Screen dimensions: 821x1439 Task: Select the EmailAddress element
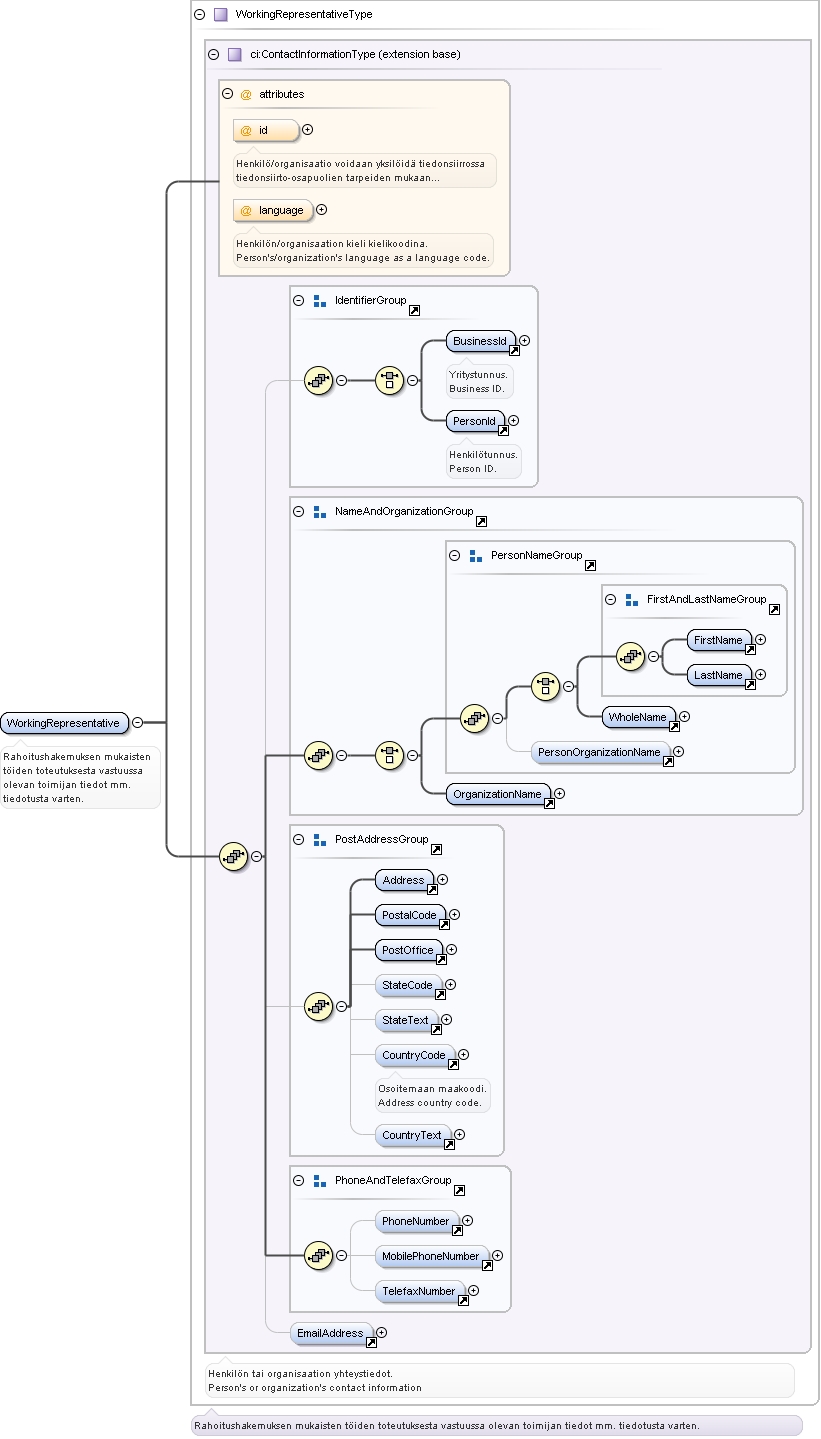click(x=332, y=1333)
